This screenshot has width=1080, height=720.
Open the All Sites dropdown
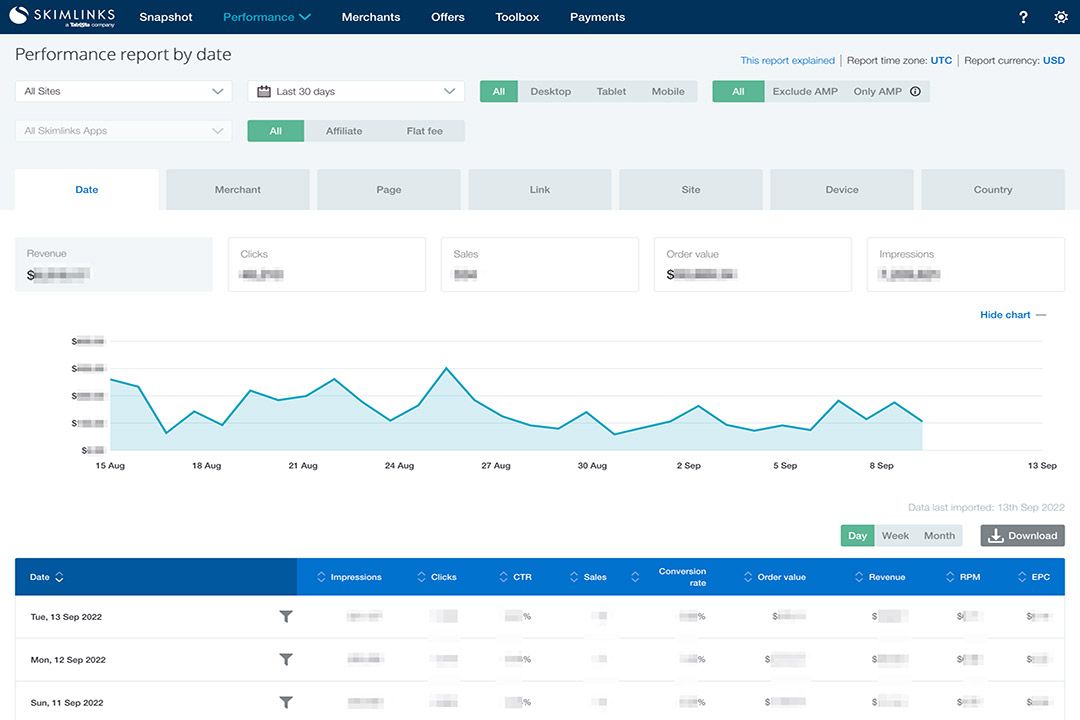124,91
